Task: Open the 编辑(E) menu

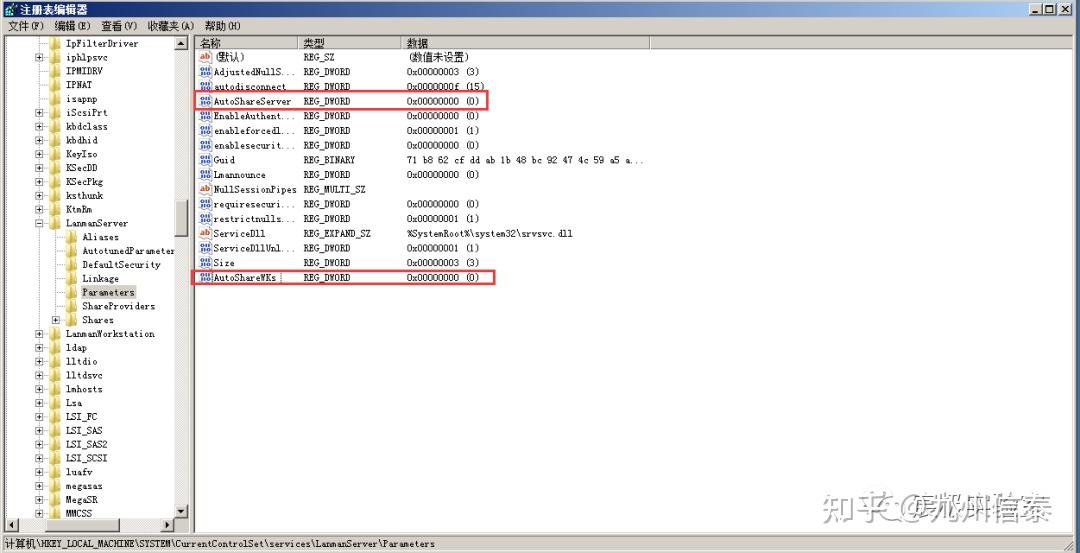Action: pyautogui.click(x=73, y=26)
